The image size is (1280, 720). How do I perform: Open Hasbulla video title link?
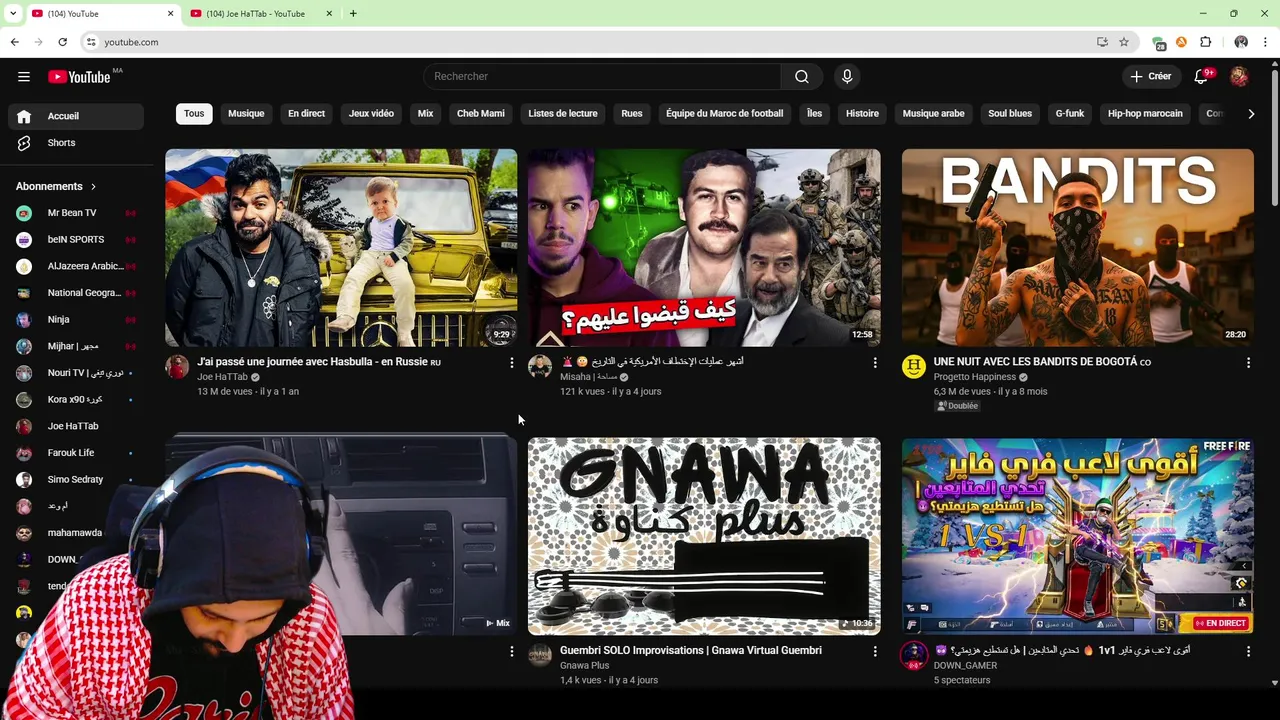(319, 362)
